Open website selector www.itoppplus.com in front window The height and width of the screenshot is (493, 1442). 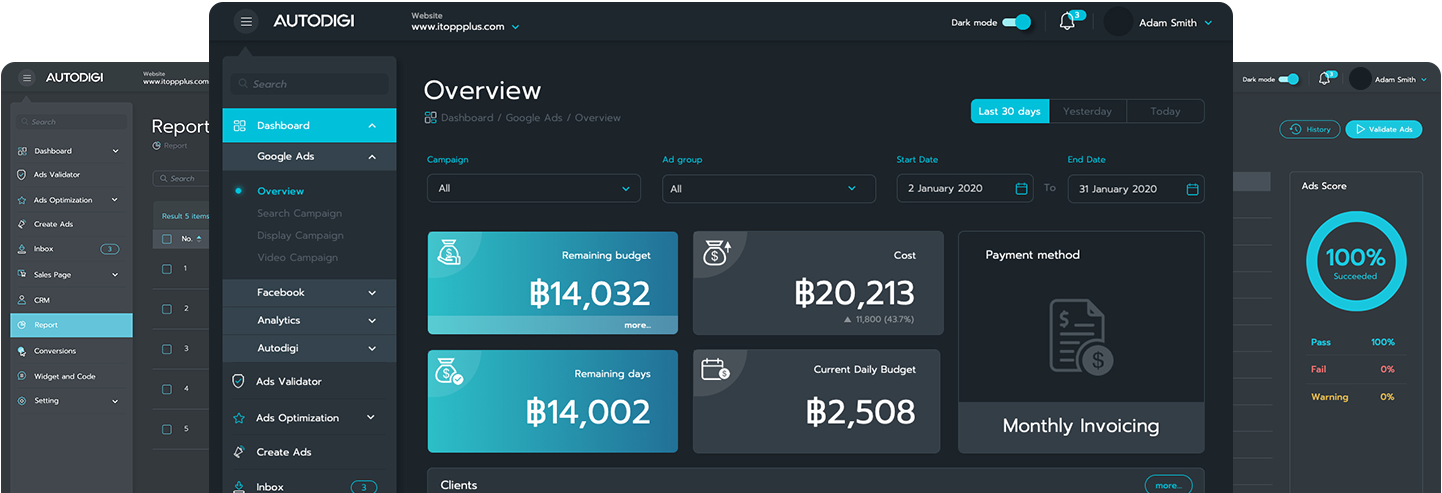coord(466,27)
